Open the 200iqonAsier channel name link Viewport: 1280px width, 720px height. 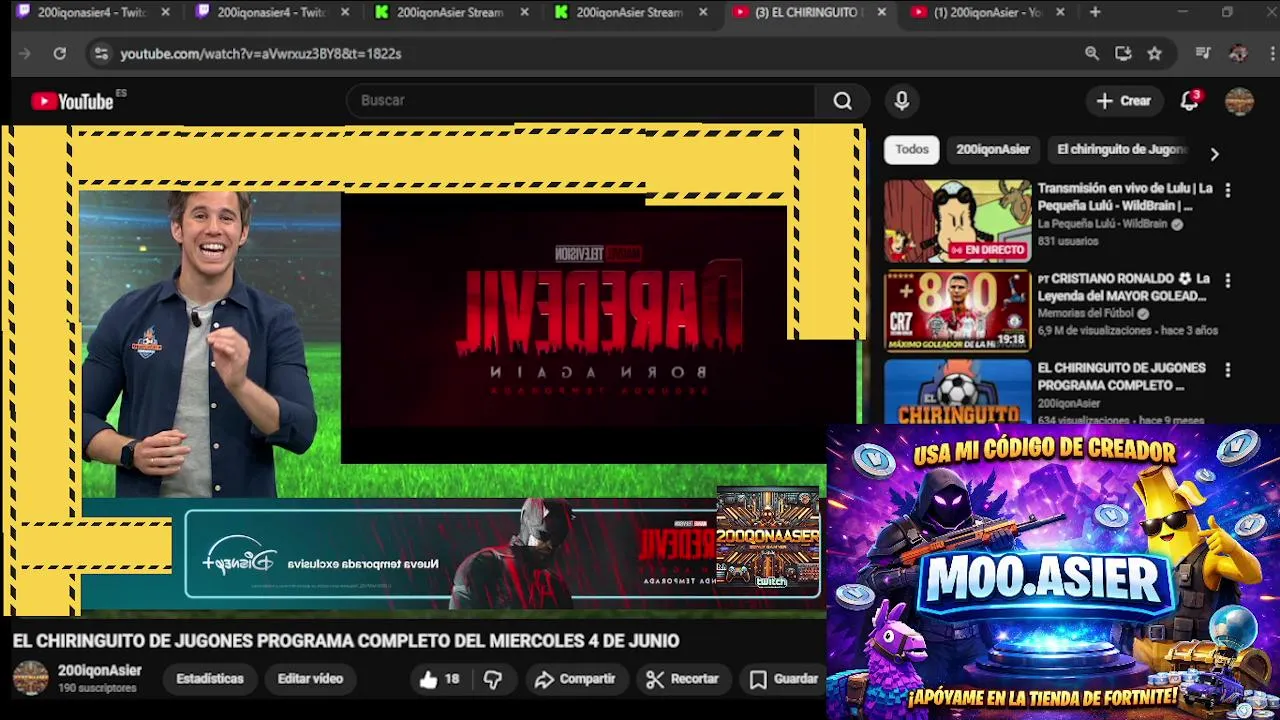[99, 670]
